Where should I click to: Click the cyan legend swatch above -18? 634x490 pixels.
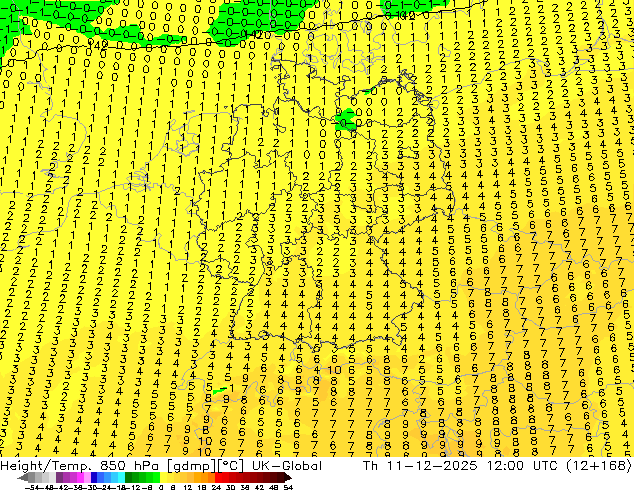coord(122,478)
